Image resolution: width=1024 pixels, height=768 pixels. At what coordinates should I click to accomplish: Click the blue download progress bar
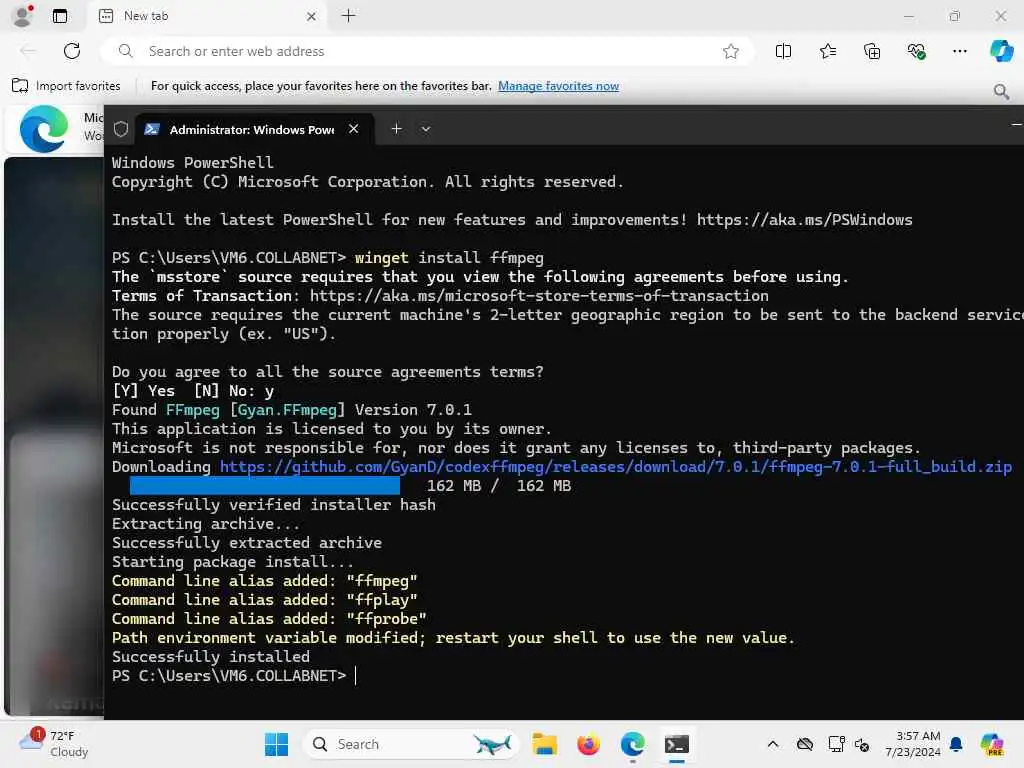(264, 485)
